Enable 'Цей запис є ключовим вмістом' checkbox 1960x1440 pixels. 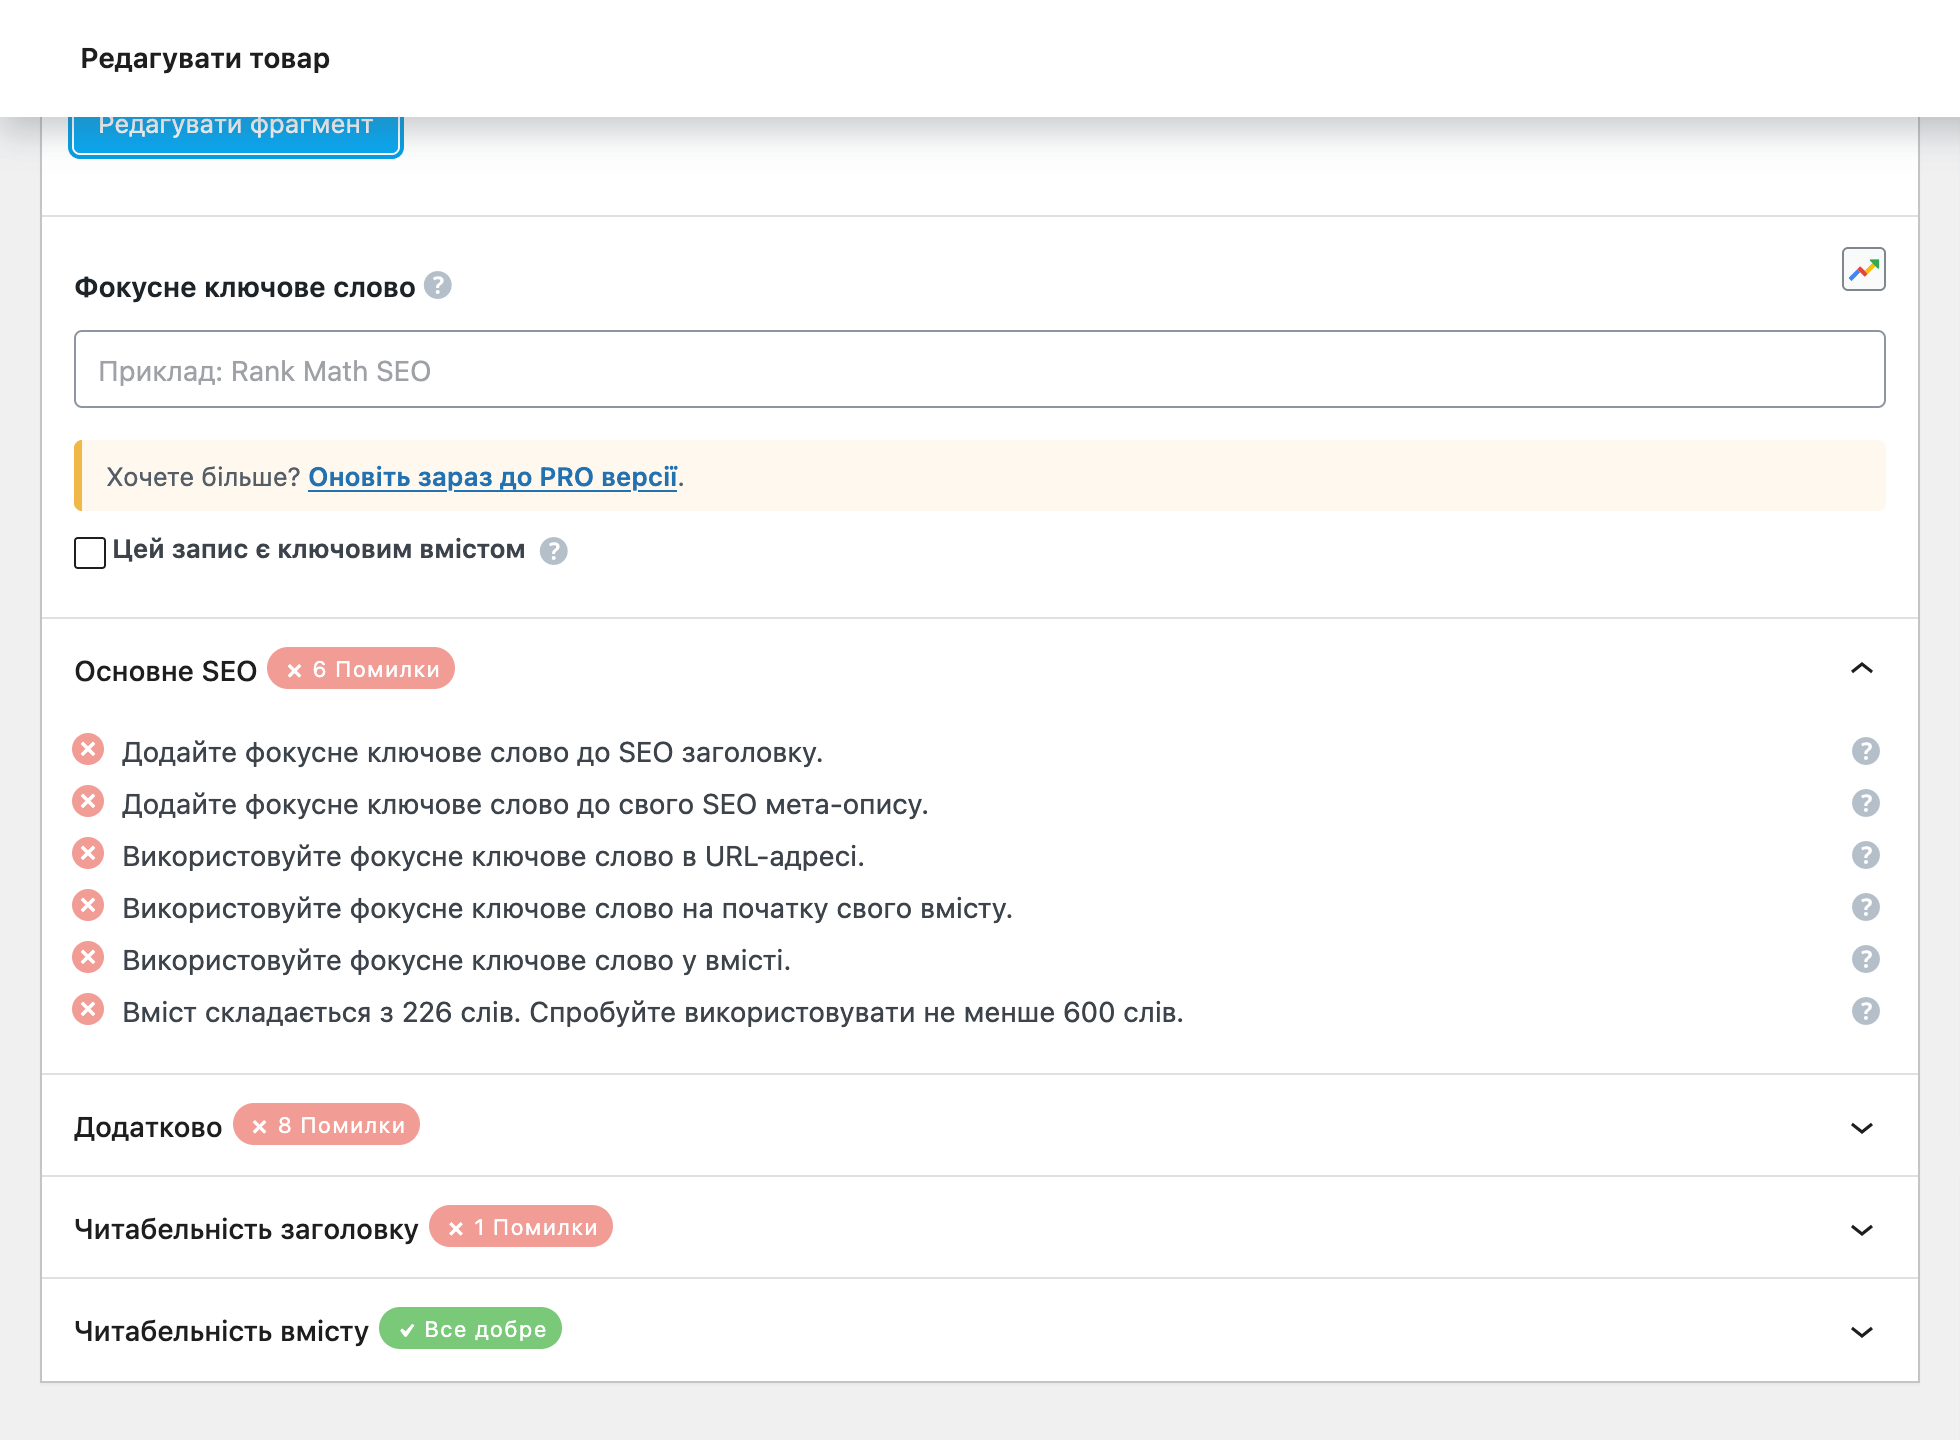coord(90,552)
